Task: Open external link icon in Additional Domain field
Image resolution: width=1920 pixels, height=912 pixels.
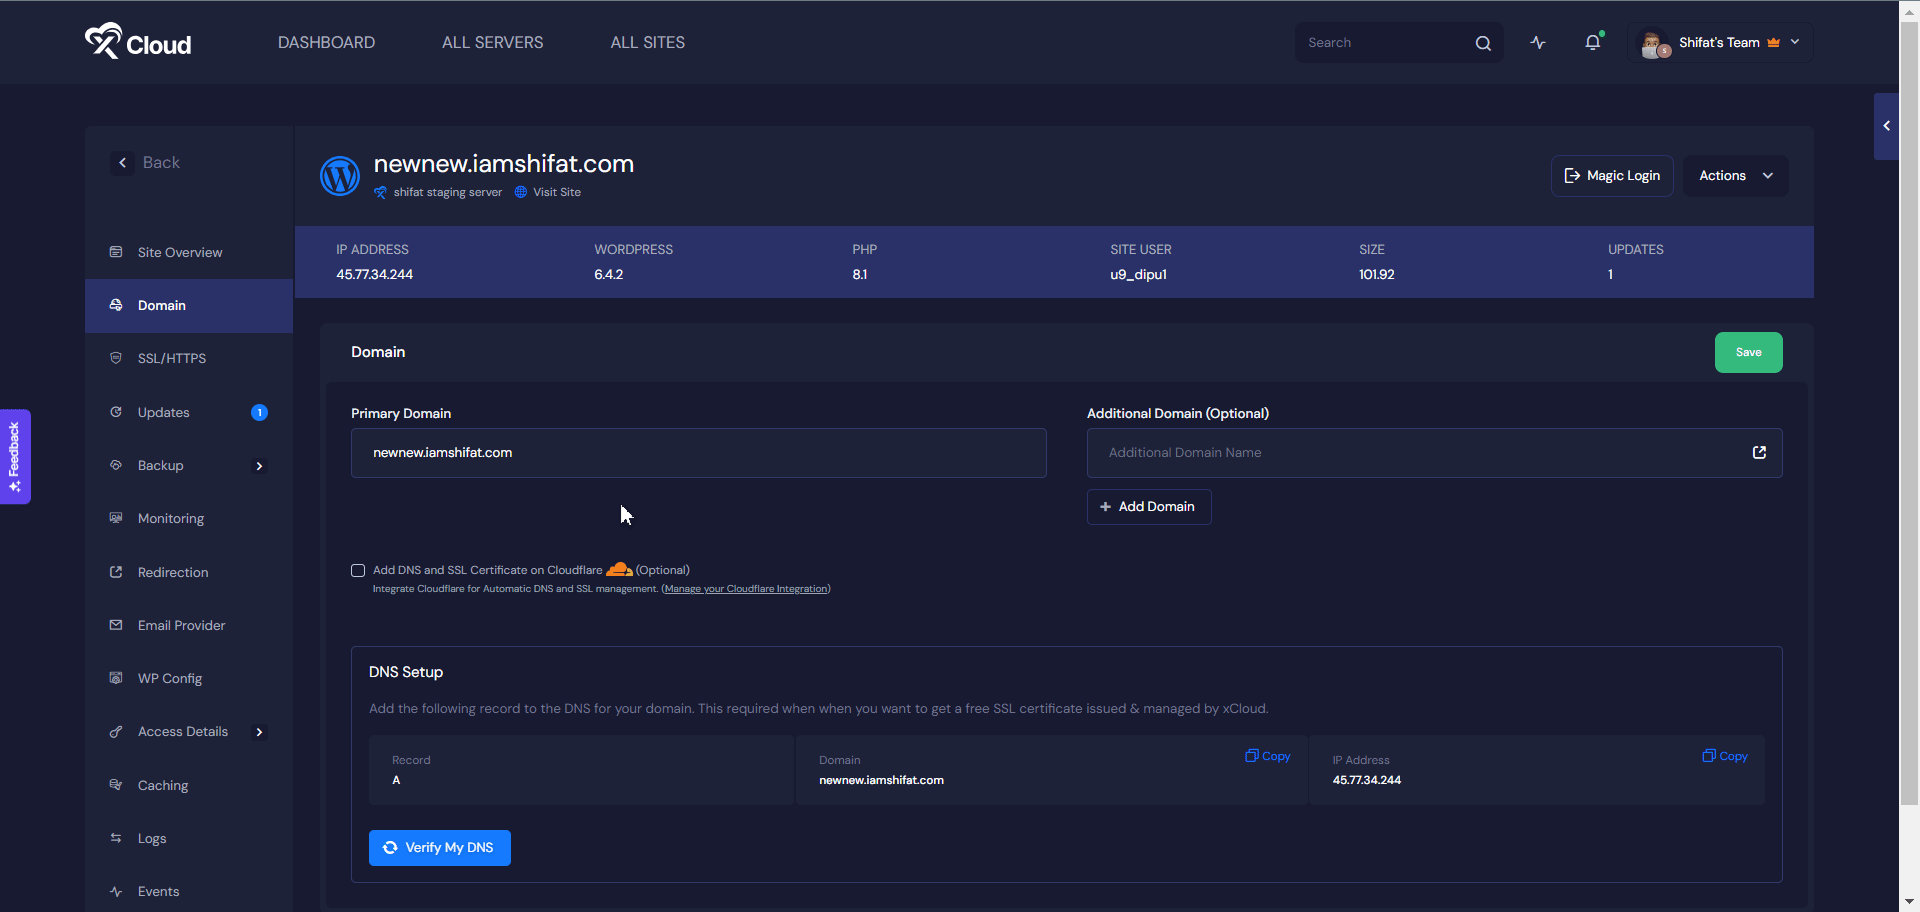Action: pyautogui.click(x=1759, y=453)
